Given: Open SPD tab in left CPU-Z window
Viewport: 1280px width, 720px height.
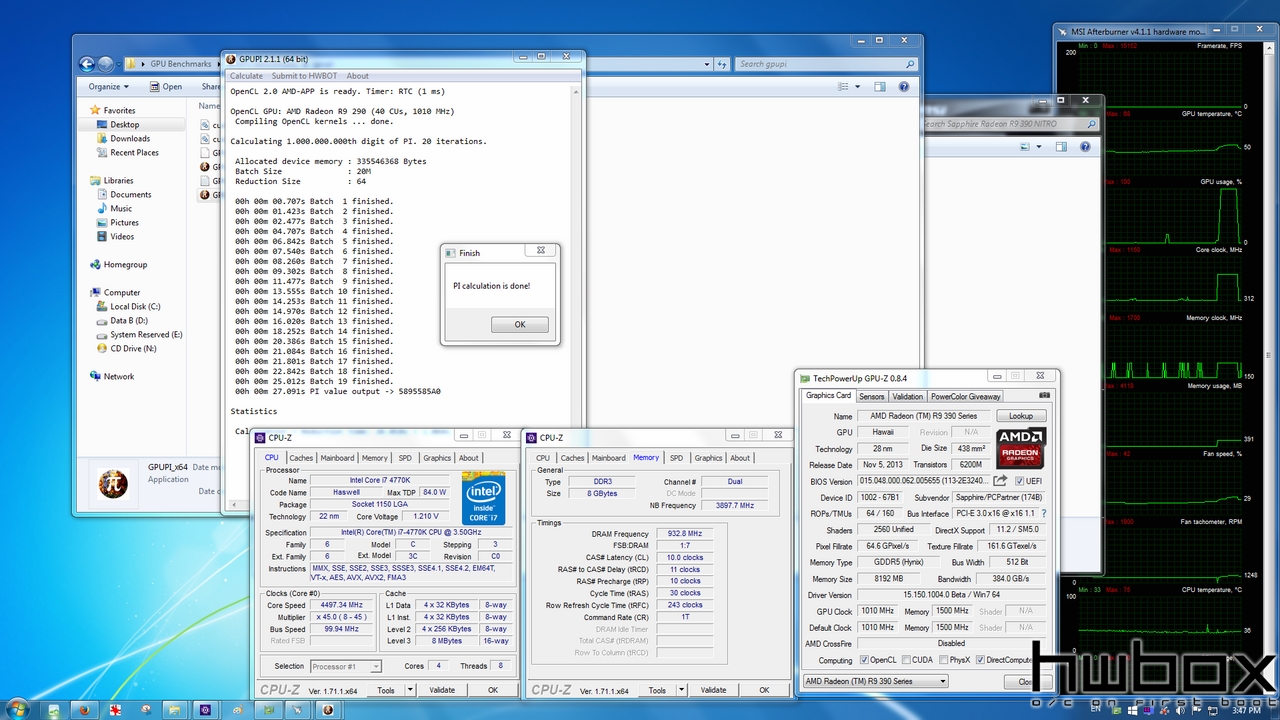Looking at the screenshot, I should [x=405, y=458].
